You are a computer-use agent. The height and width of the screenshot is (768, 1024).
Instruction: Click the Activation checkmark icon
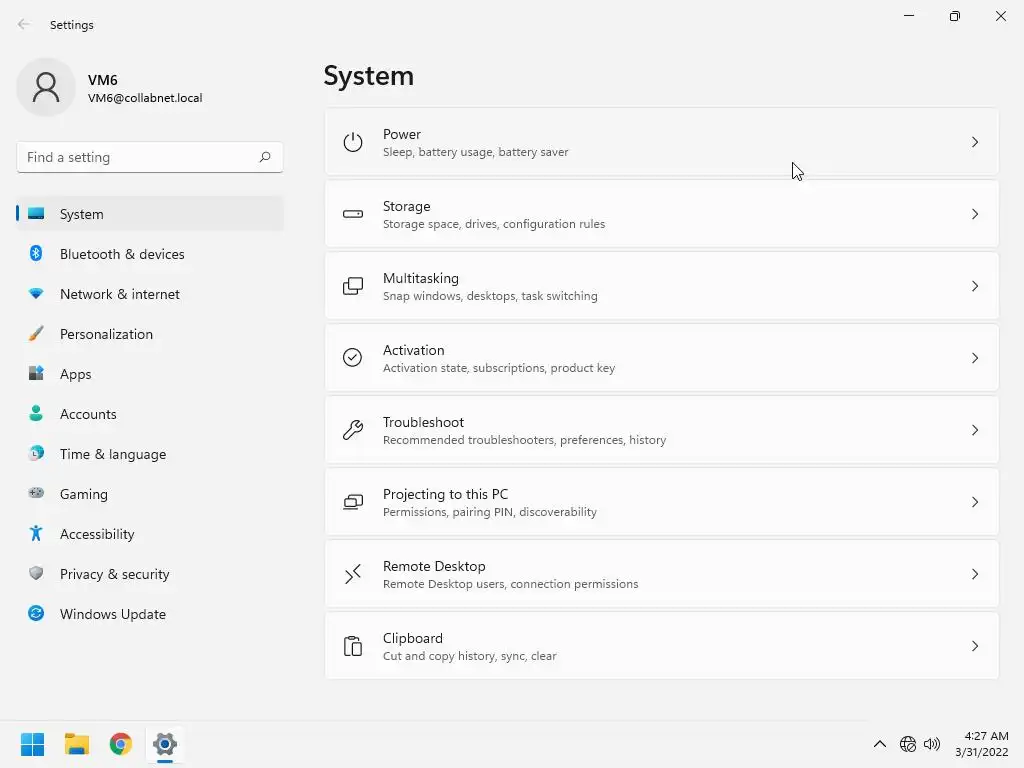click(353, 358)
